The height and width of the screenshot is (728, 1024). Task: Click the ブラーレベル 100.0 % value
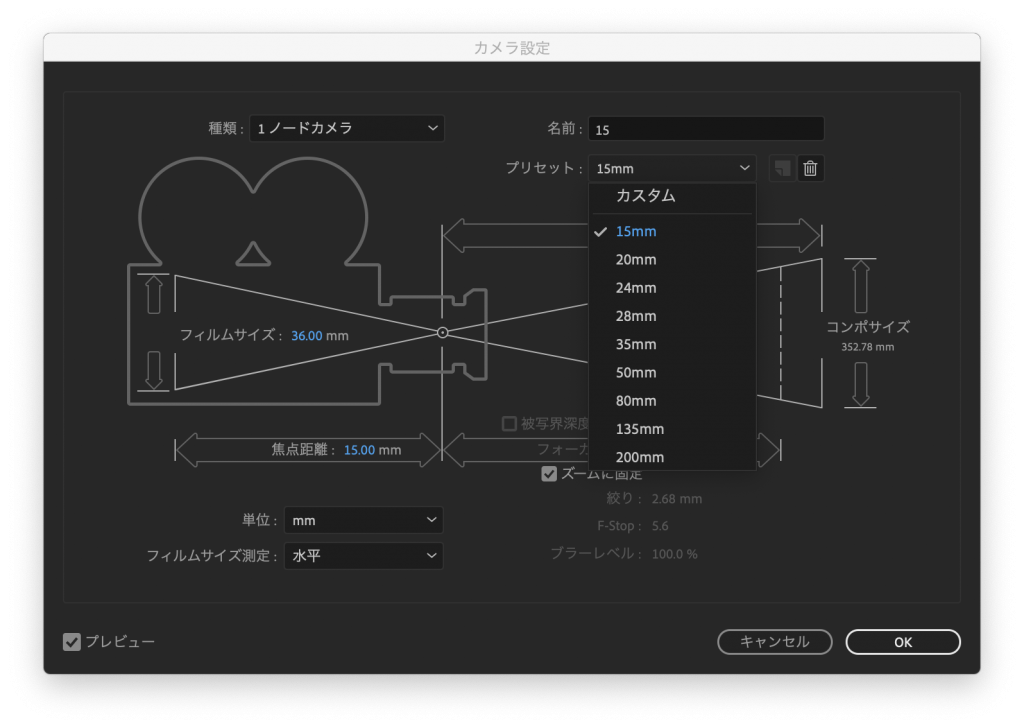[x=675, y=554]
